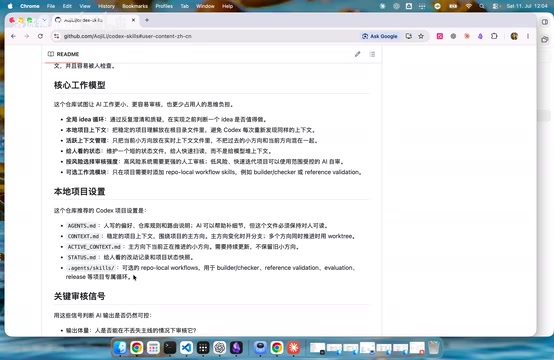Open the purple droplet extension icon
554x360 pixels.
480,36
